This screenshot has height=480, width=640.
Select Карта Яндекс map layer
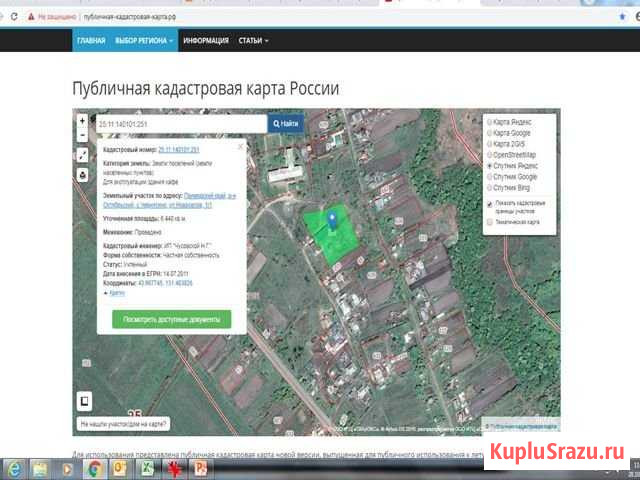click(x=509, y=122)
